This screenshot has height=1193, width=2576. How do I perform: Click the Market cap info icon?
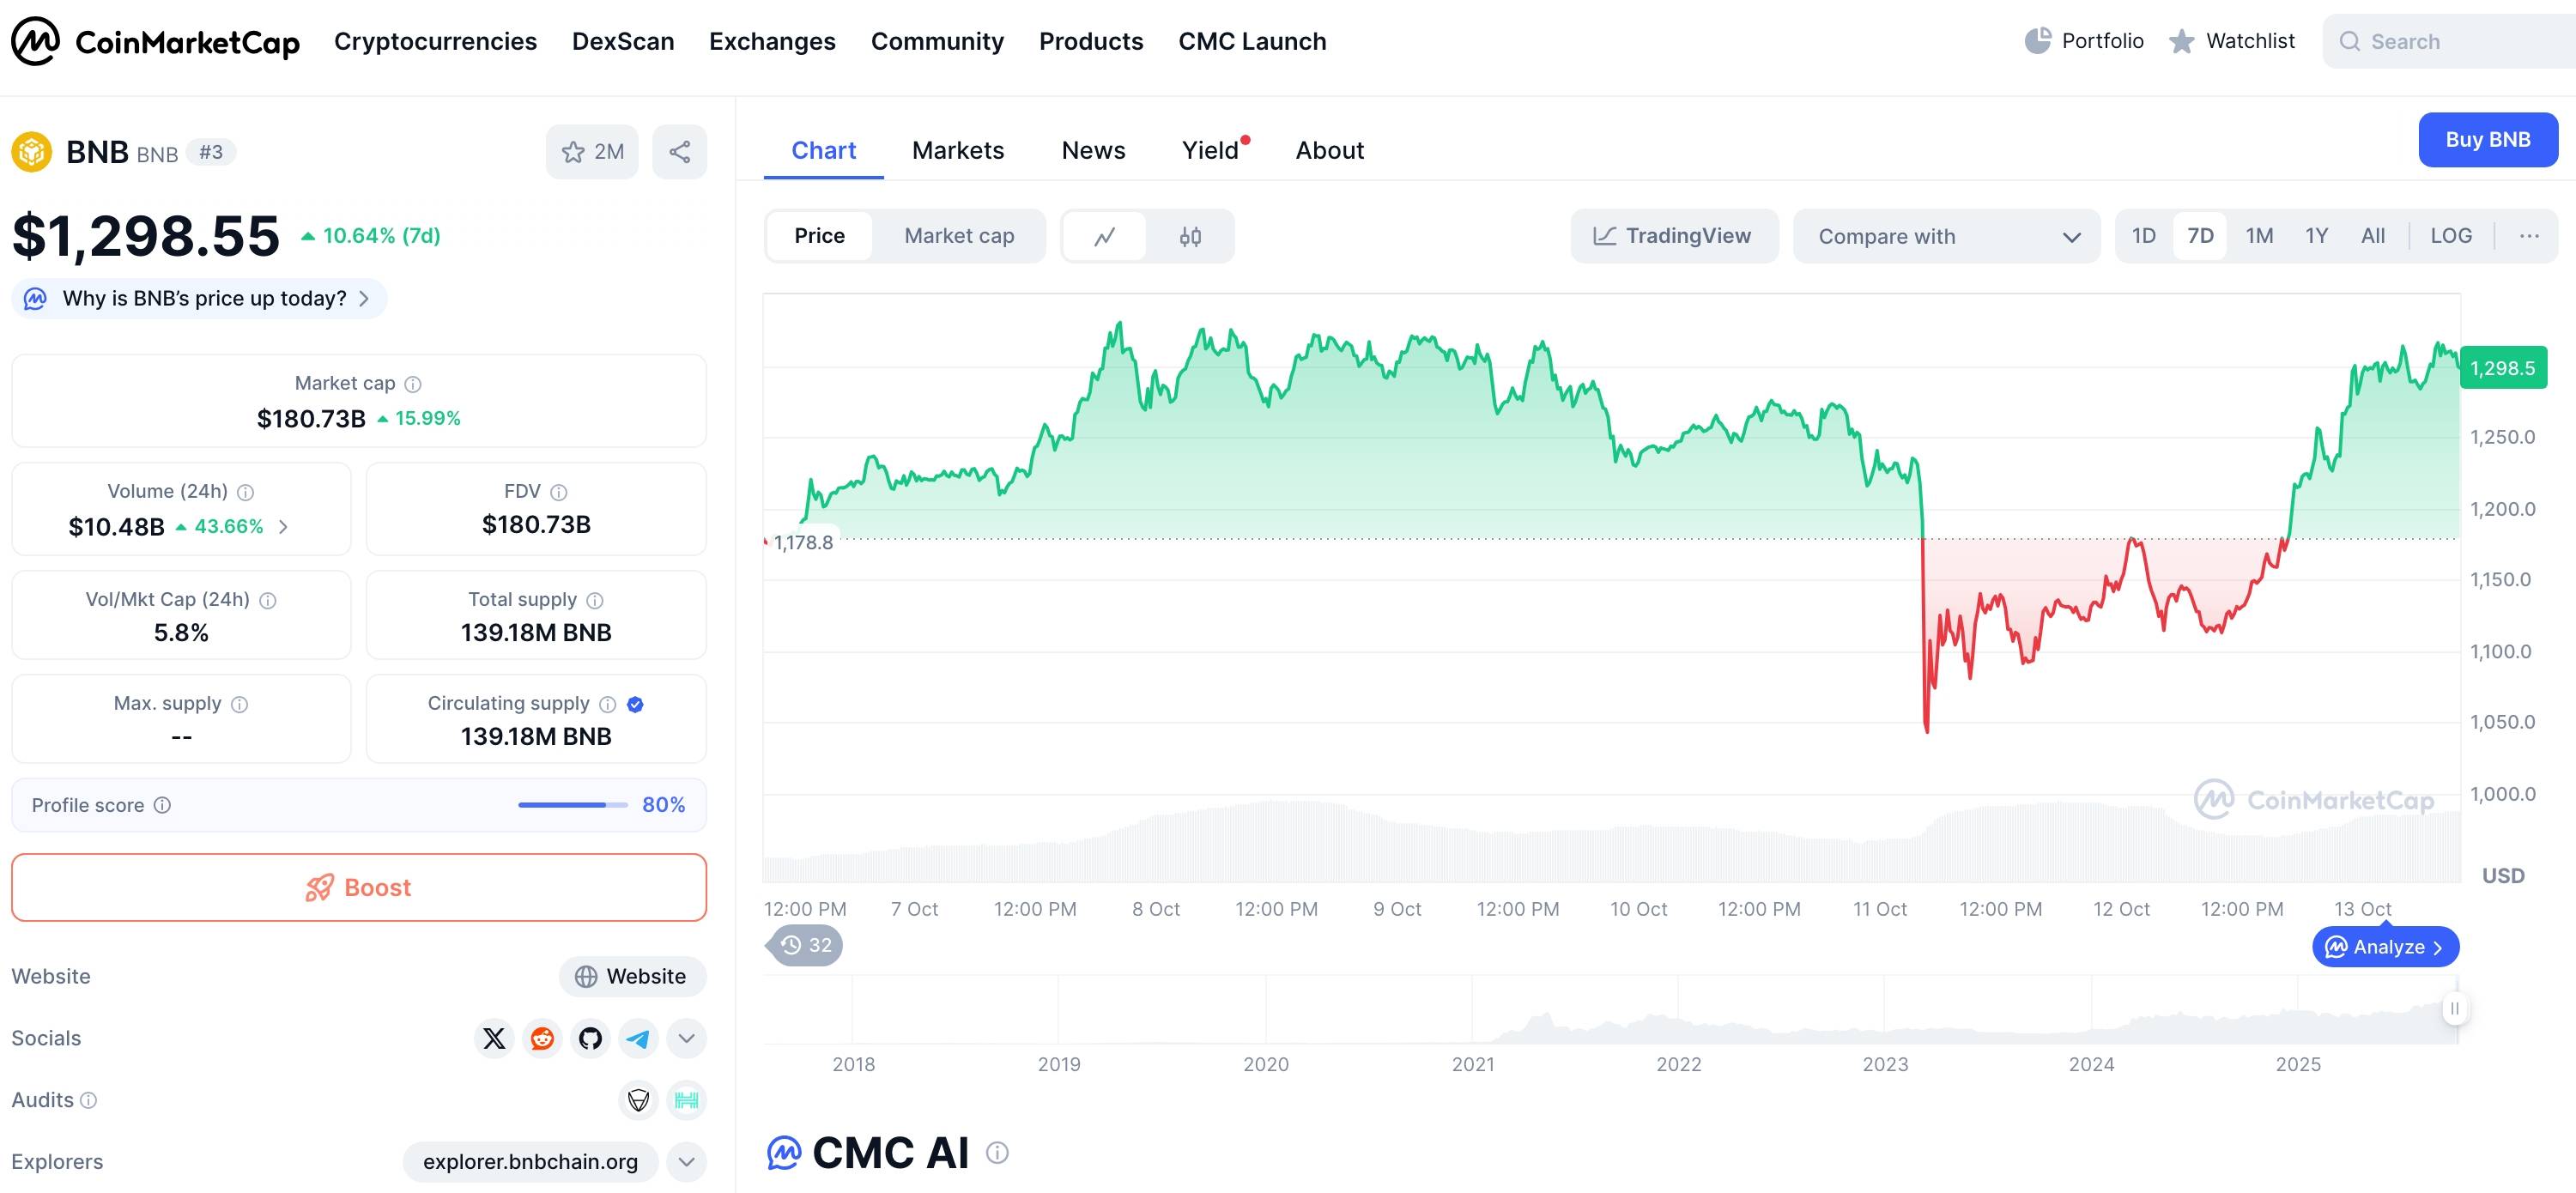click(x=413, y=384)
